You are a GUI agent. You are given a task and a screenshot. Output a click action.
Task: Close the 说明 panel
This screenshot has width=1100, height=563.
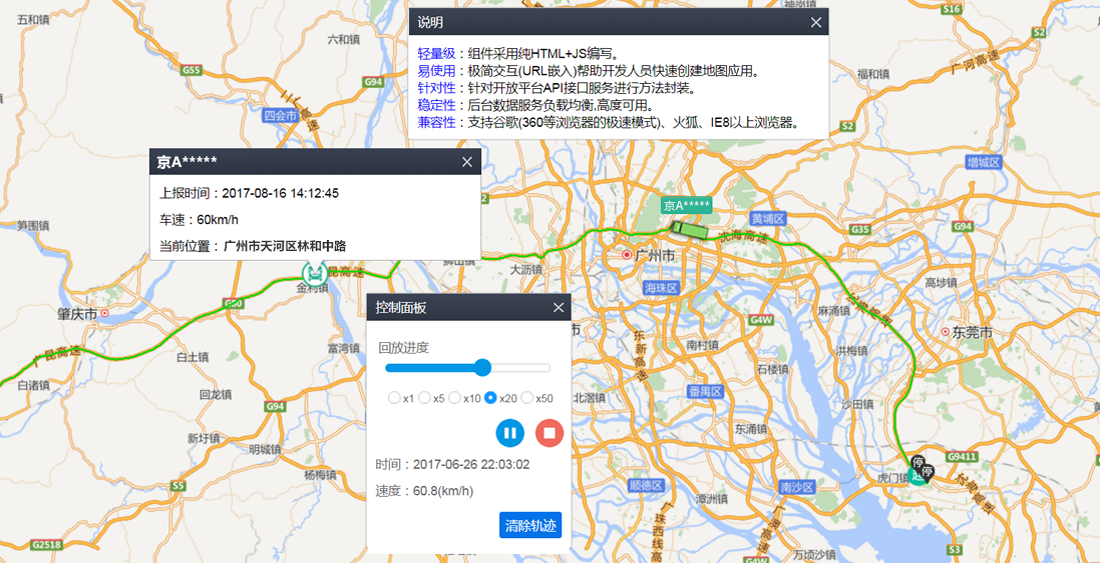click(x=816, y=22)
